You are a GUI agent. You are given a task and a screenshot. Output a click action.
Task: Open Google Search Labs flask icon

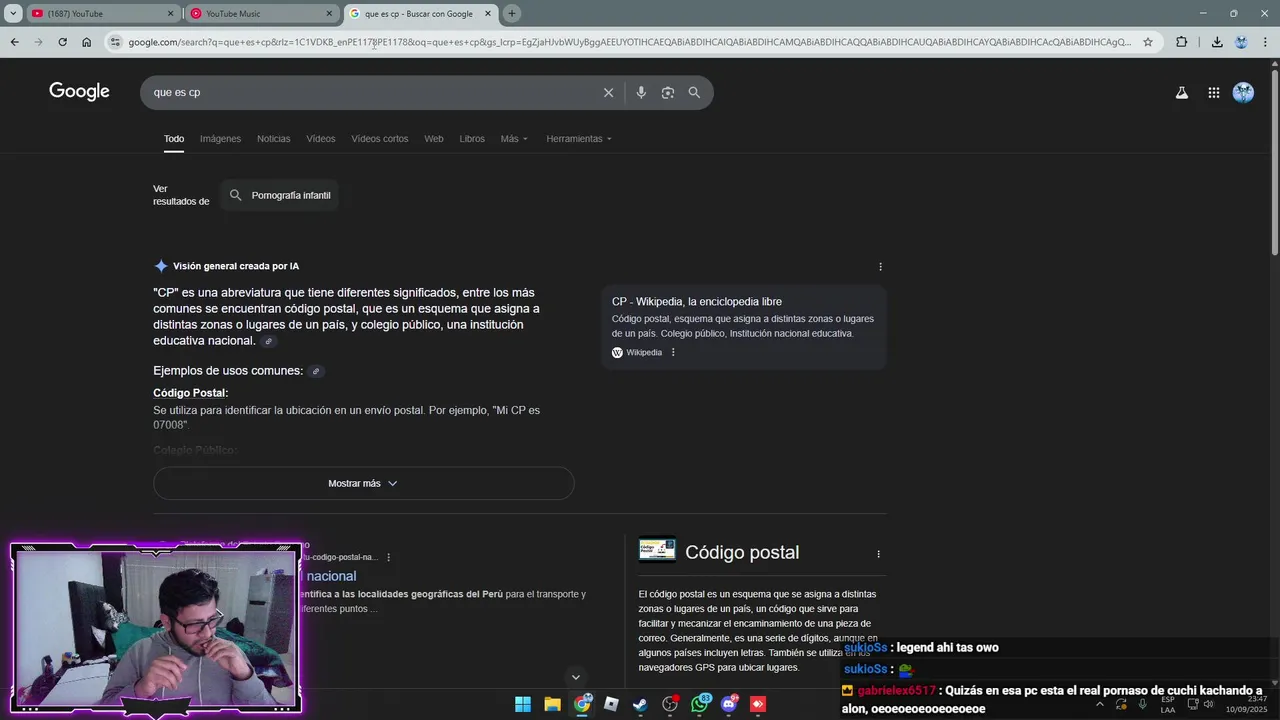tap(1182, 92)
